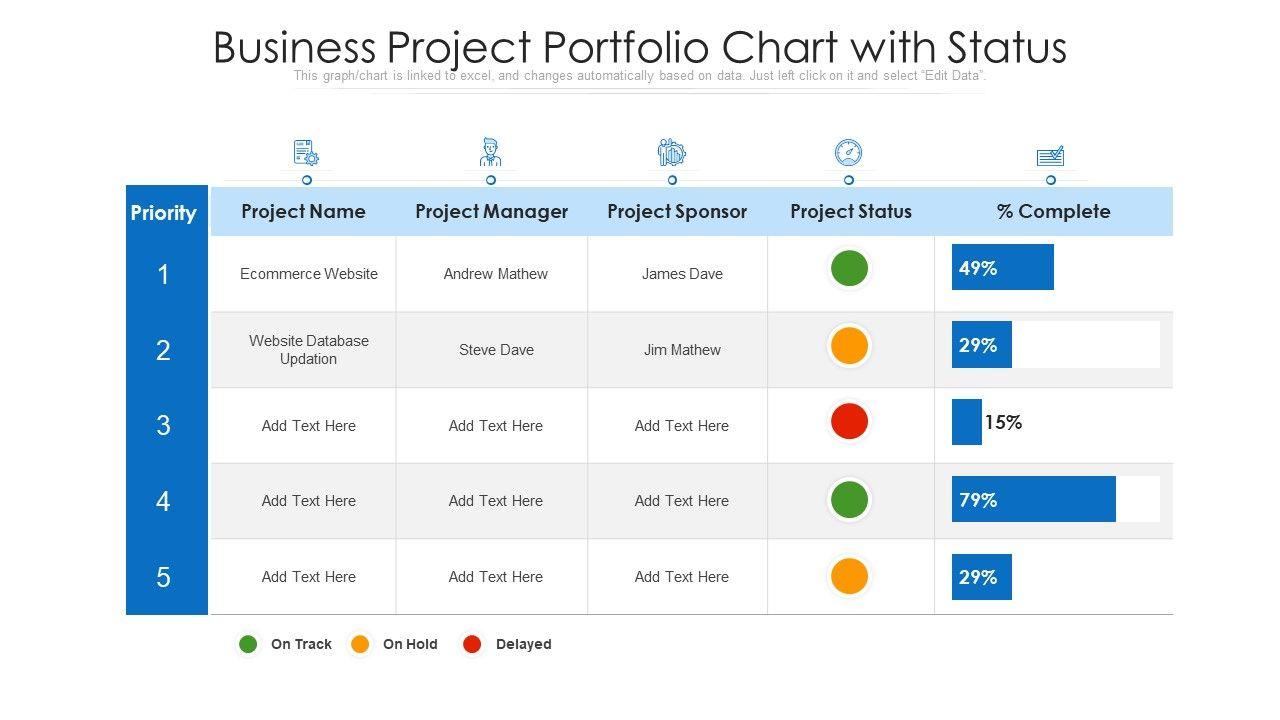Click the Ecommerce Website project name
Viewport: 1280px width, 720px height.
click(309, 274)
